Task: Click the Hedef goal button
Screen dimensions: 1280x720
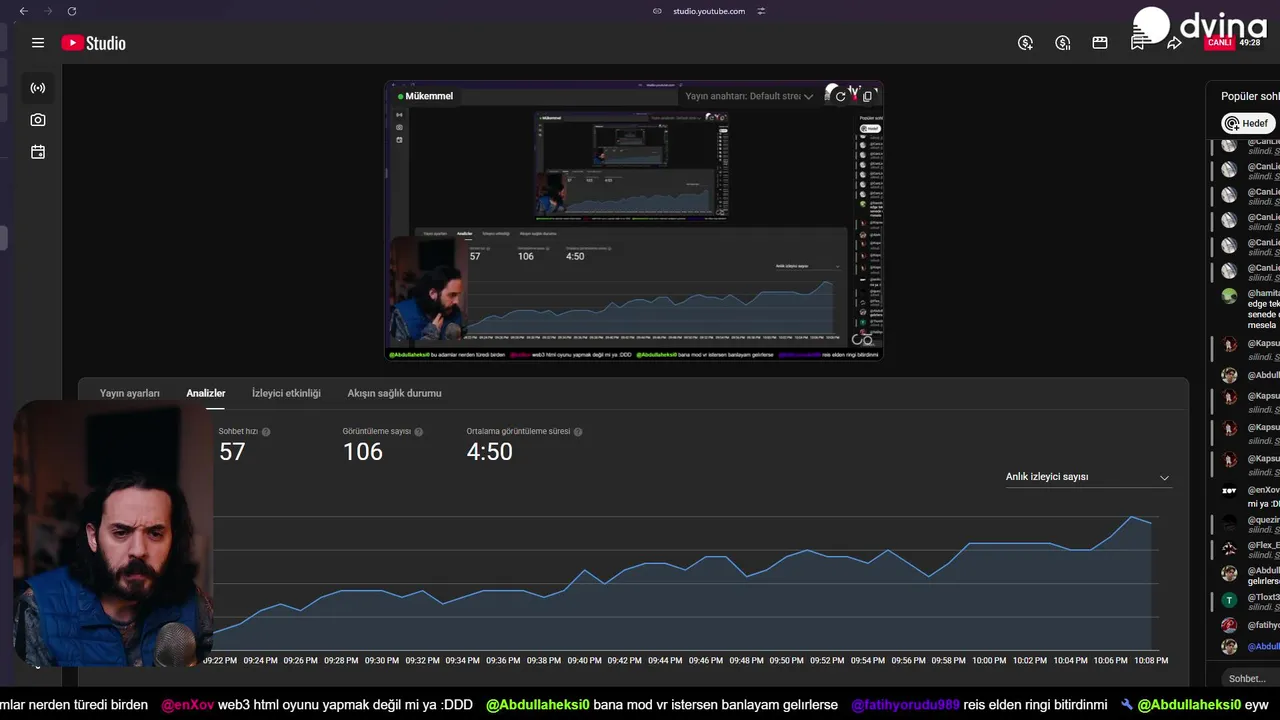Action: pos(1247,123)
